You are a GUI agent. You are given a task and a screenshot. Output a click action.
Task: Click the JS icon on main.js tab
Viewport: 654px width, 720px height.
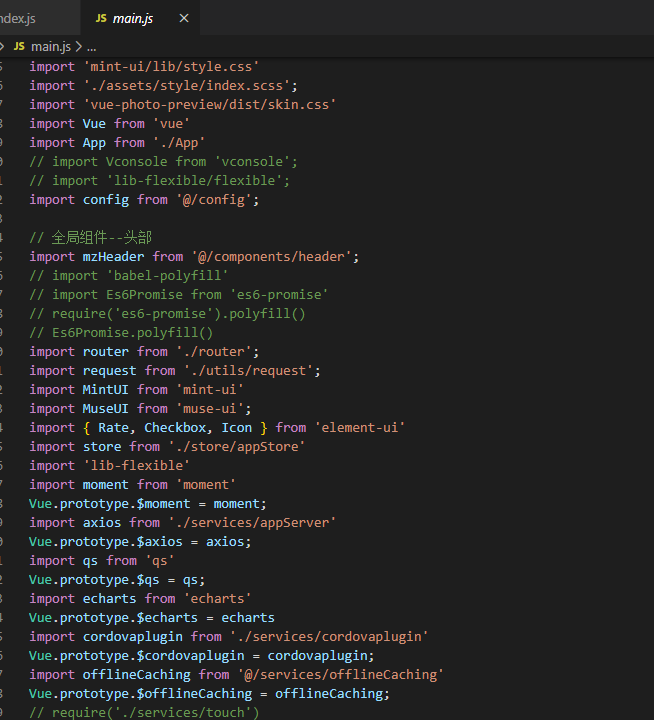[x=101, y=18]
